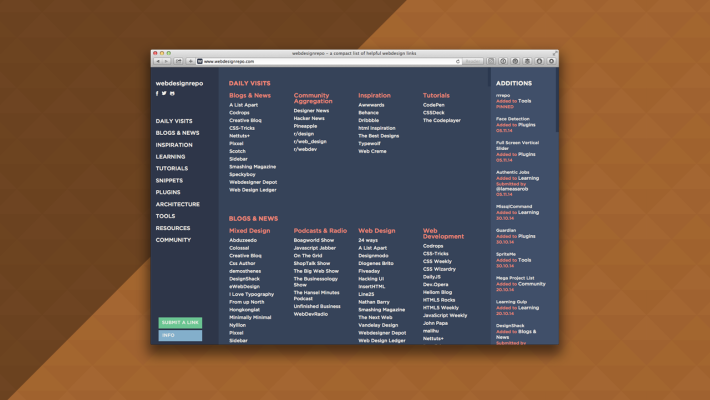Open the Hacking UI link
710x400 pixels.
(x=371, y=279)
